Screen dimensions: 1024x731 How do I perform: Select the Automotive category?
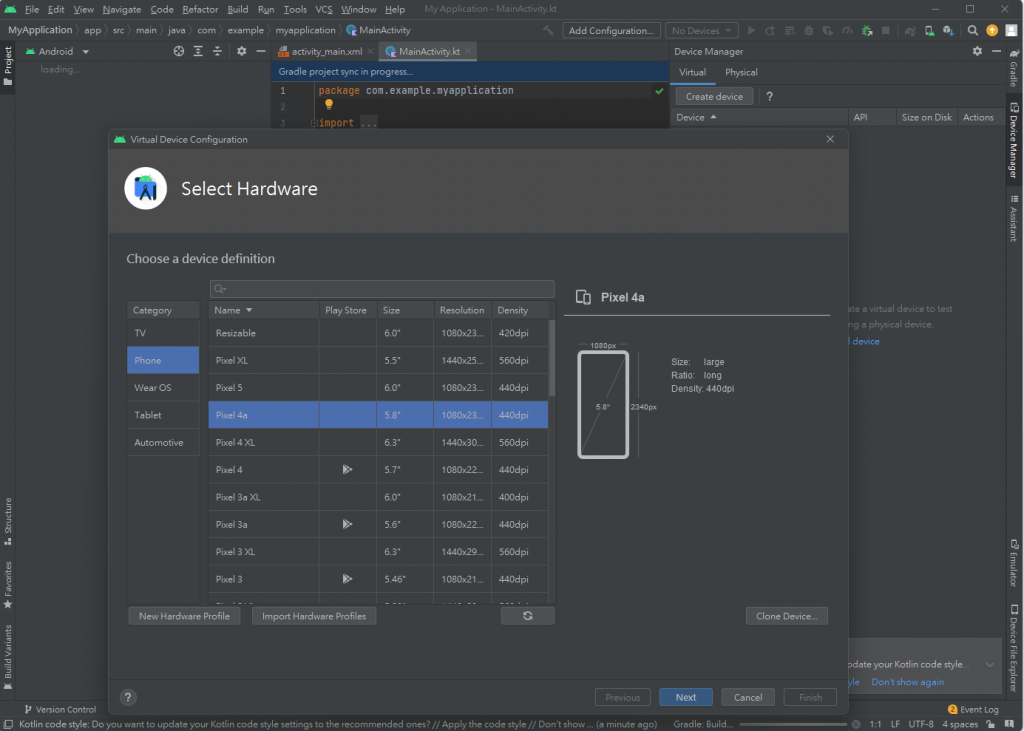tap(163, 442)
